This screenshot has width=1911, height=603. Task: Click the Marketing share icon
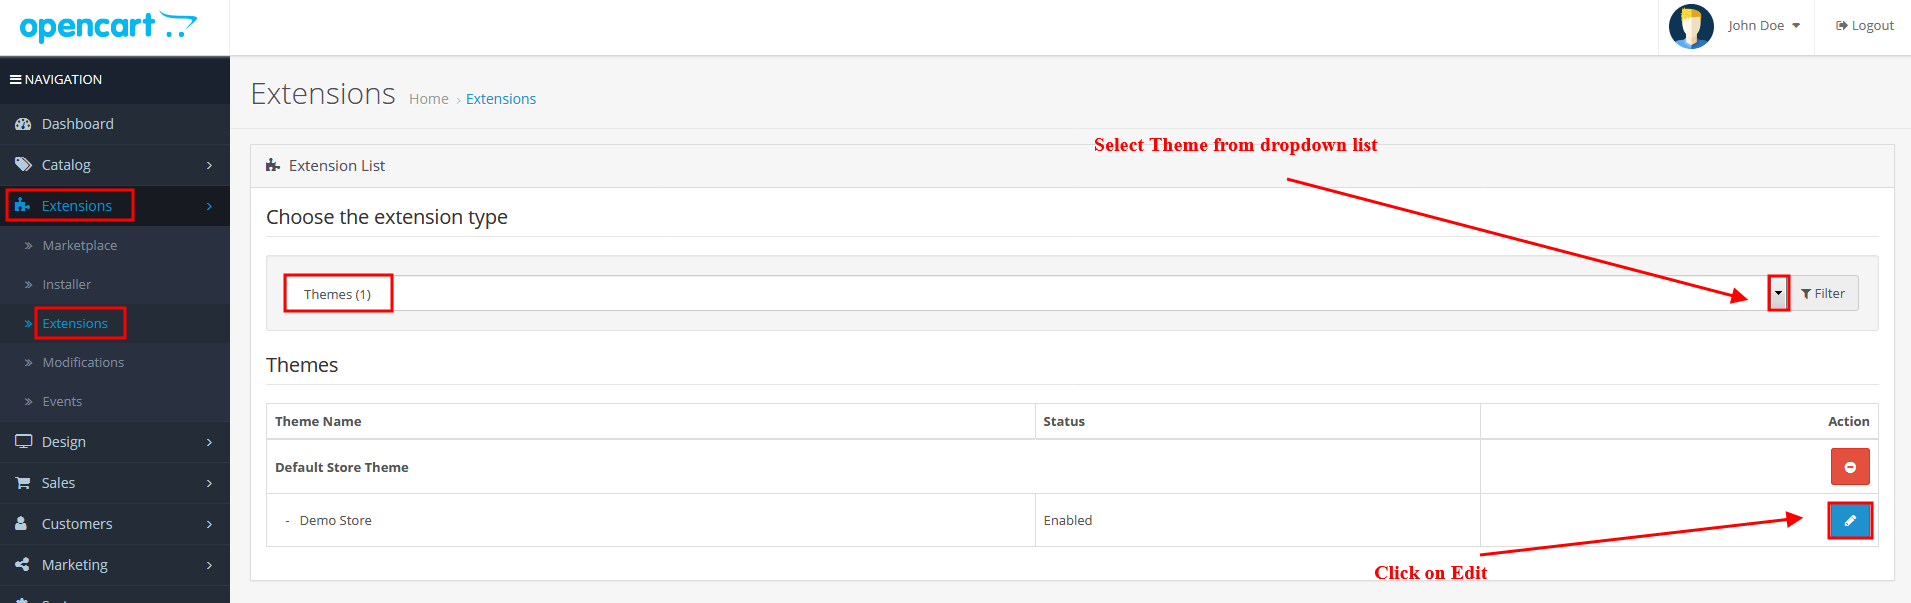[x=23, y=565]
